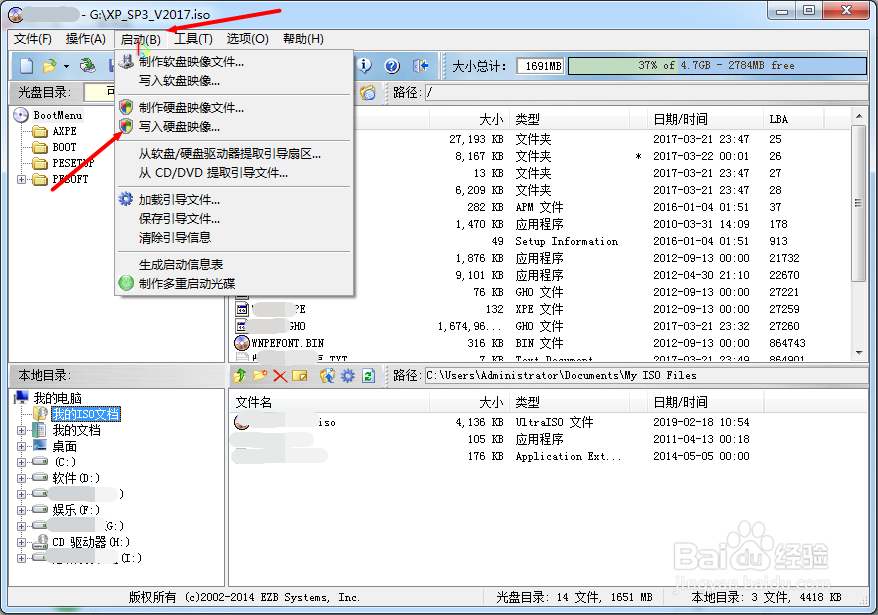This screenshot has height=615, width=878.
Task: Open the 选项(O) menu
Action: pos(247,39)
